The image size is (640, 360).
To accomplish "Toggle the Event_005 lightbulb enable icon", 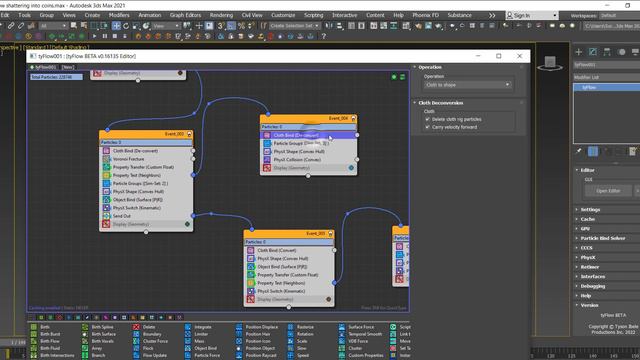I will (331, 233).
